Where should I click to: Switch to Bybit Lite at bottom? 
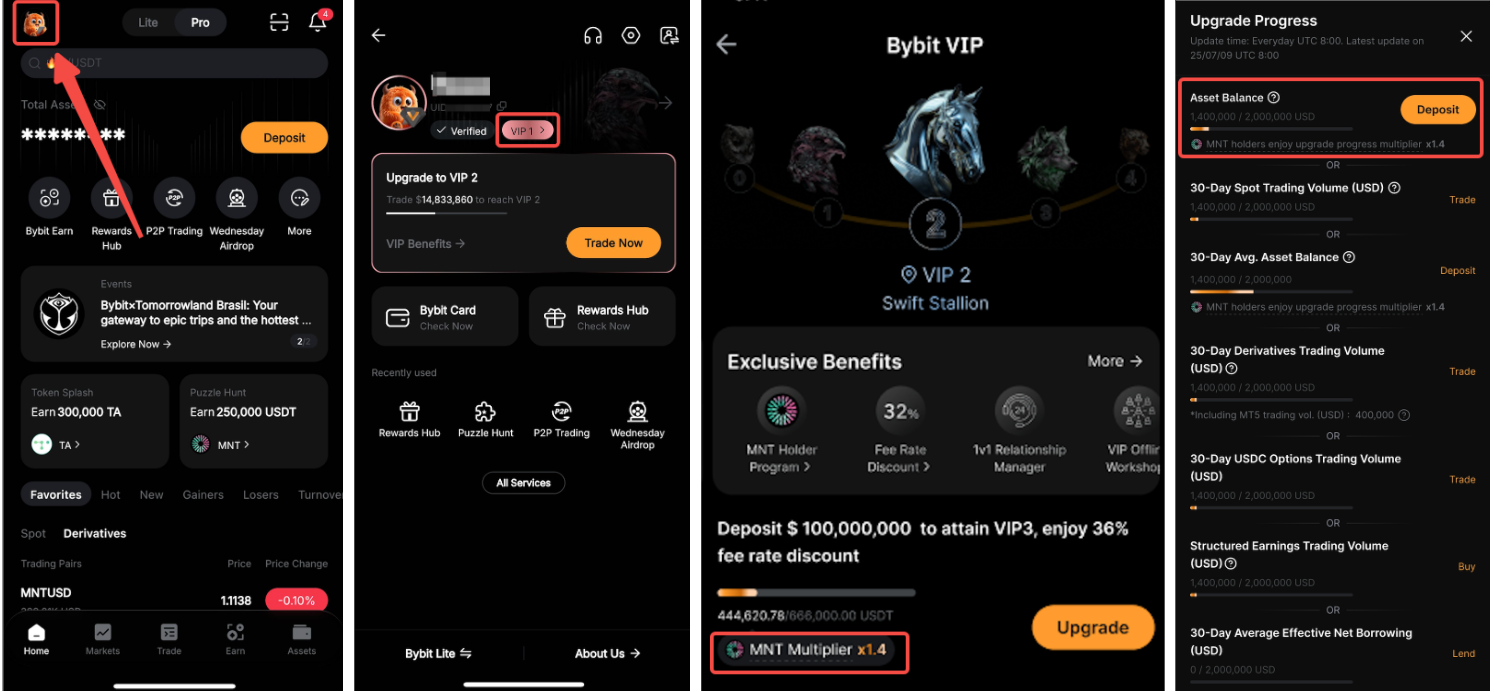pyautogui.click(x=438, y=653)
